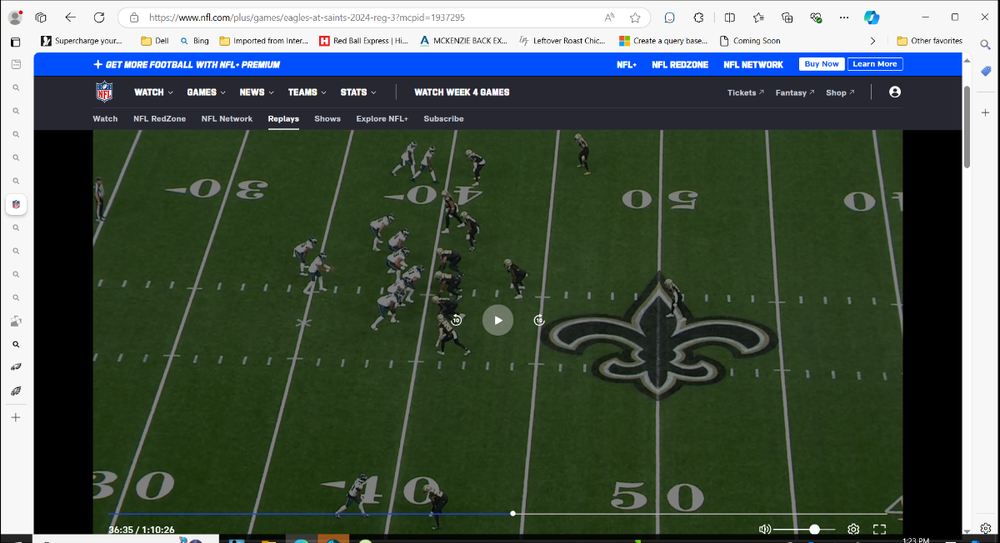Click the video progress bar handle

[513, 513]
